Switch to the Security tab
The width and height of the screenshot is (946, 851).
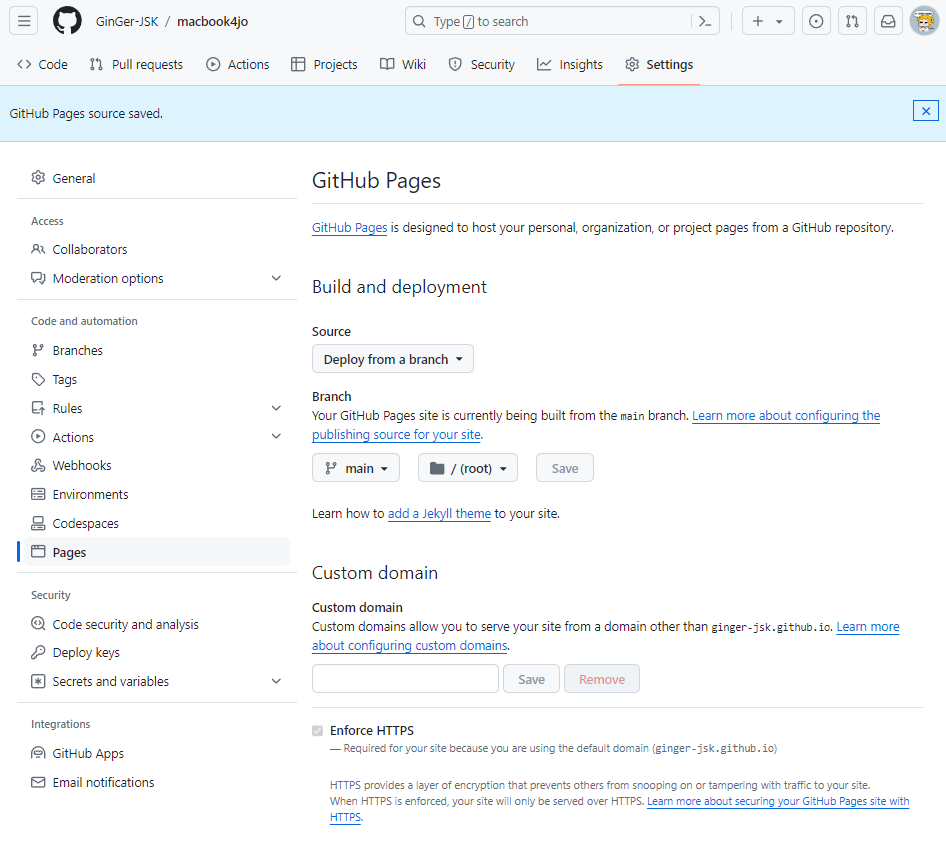(481, 65)
